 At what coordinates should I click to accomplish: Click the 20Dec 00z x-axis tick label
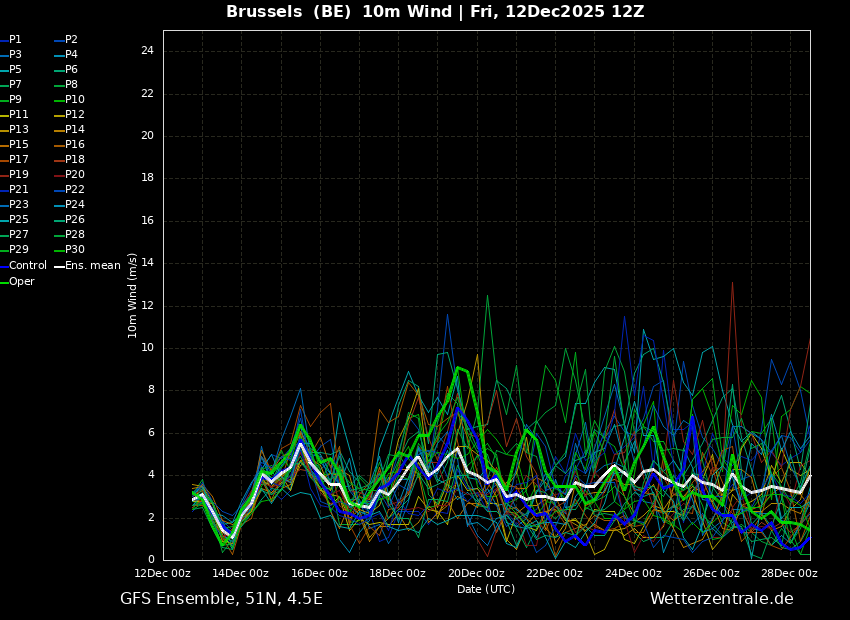point(476,574)
